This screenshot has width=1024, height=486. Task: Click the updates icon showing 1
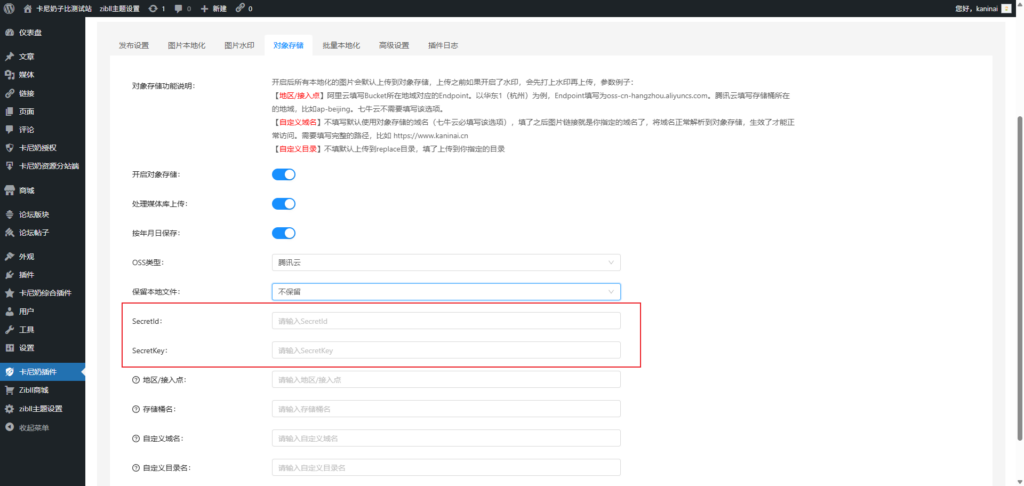153,8
